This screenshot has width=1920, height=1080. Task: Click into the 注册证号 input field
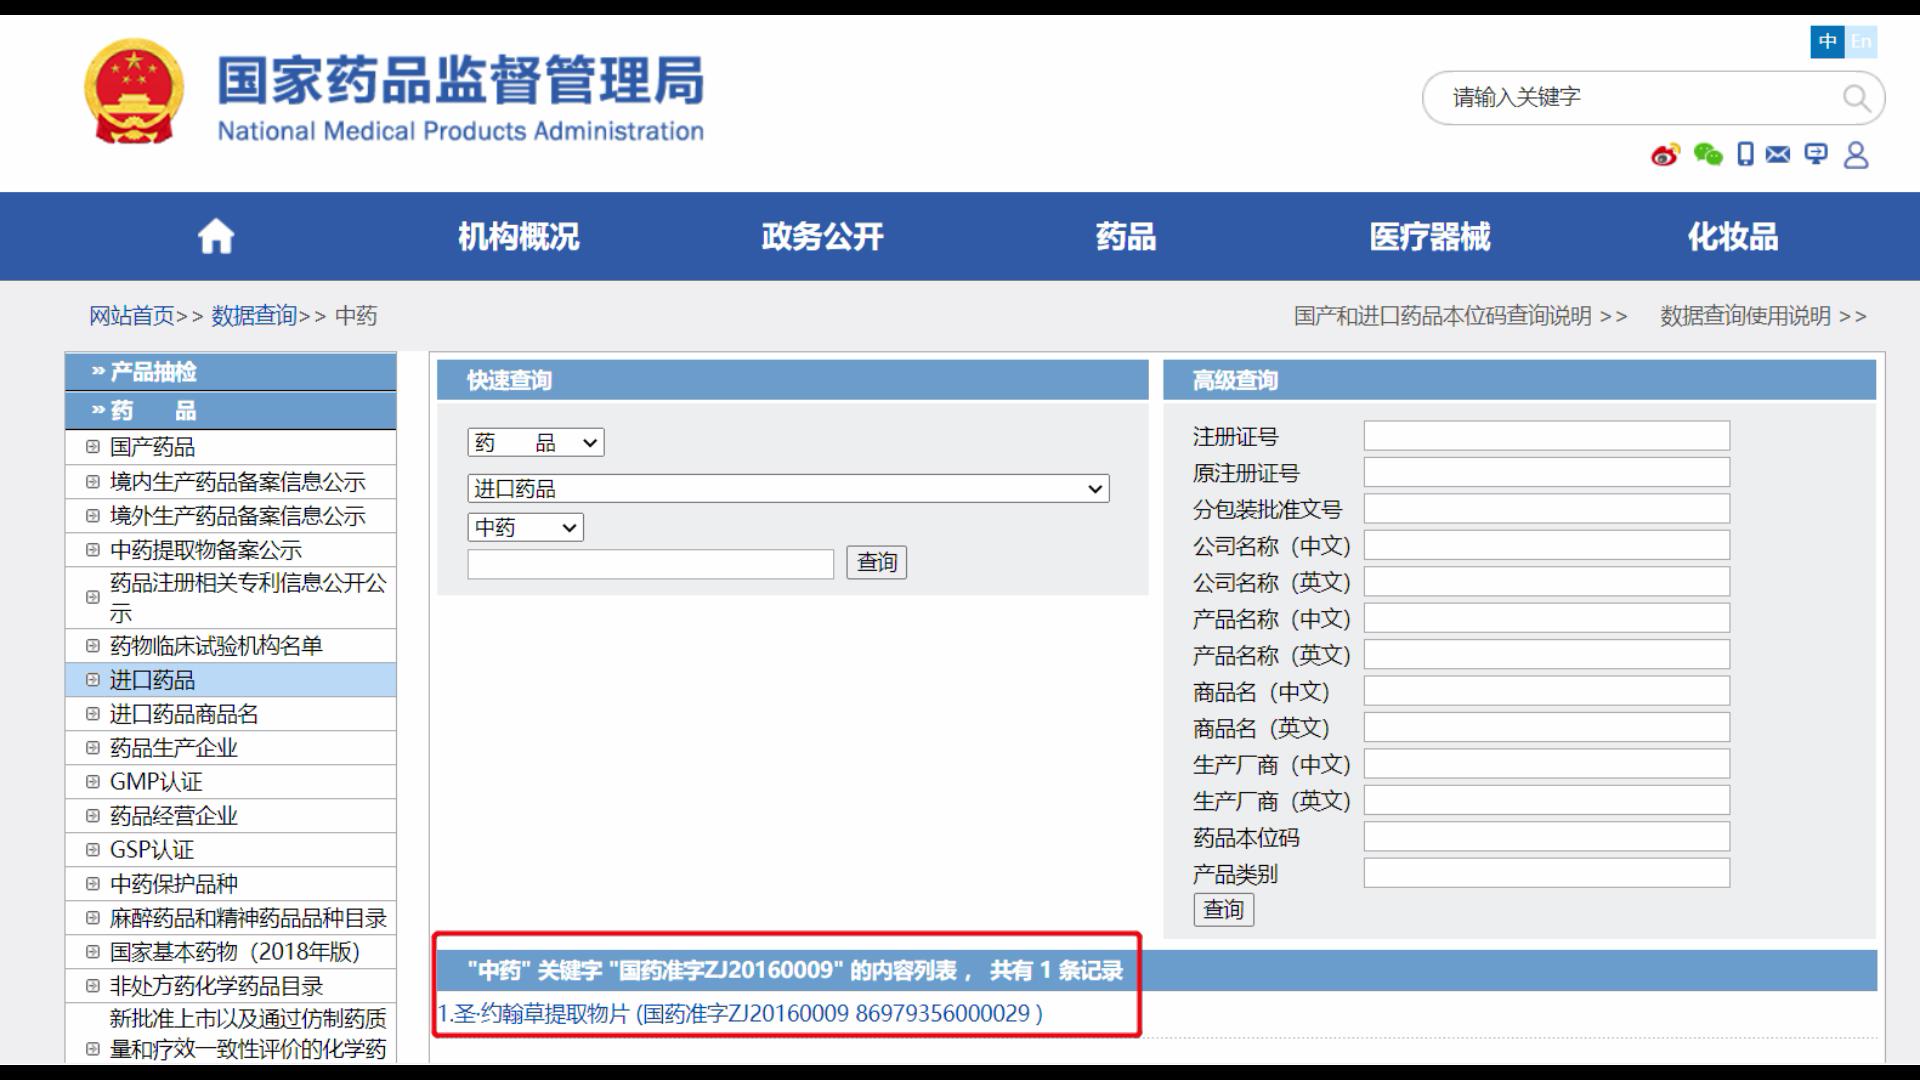click(1546, 435)
